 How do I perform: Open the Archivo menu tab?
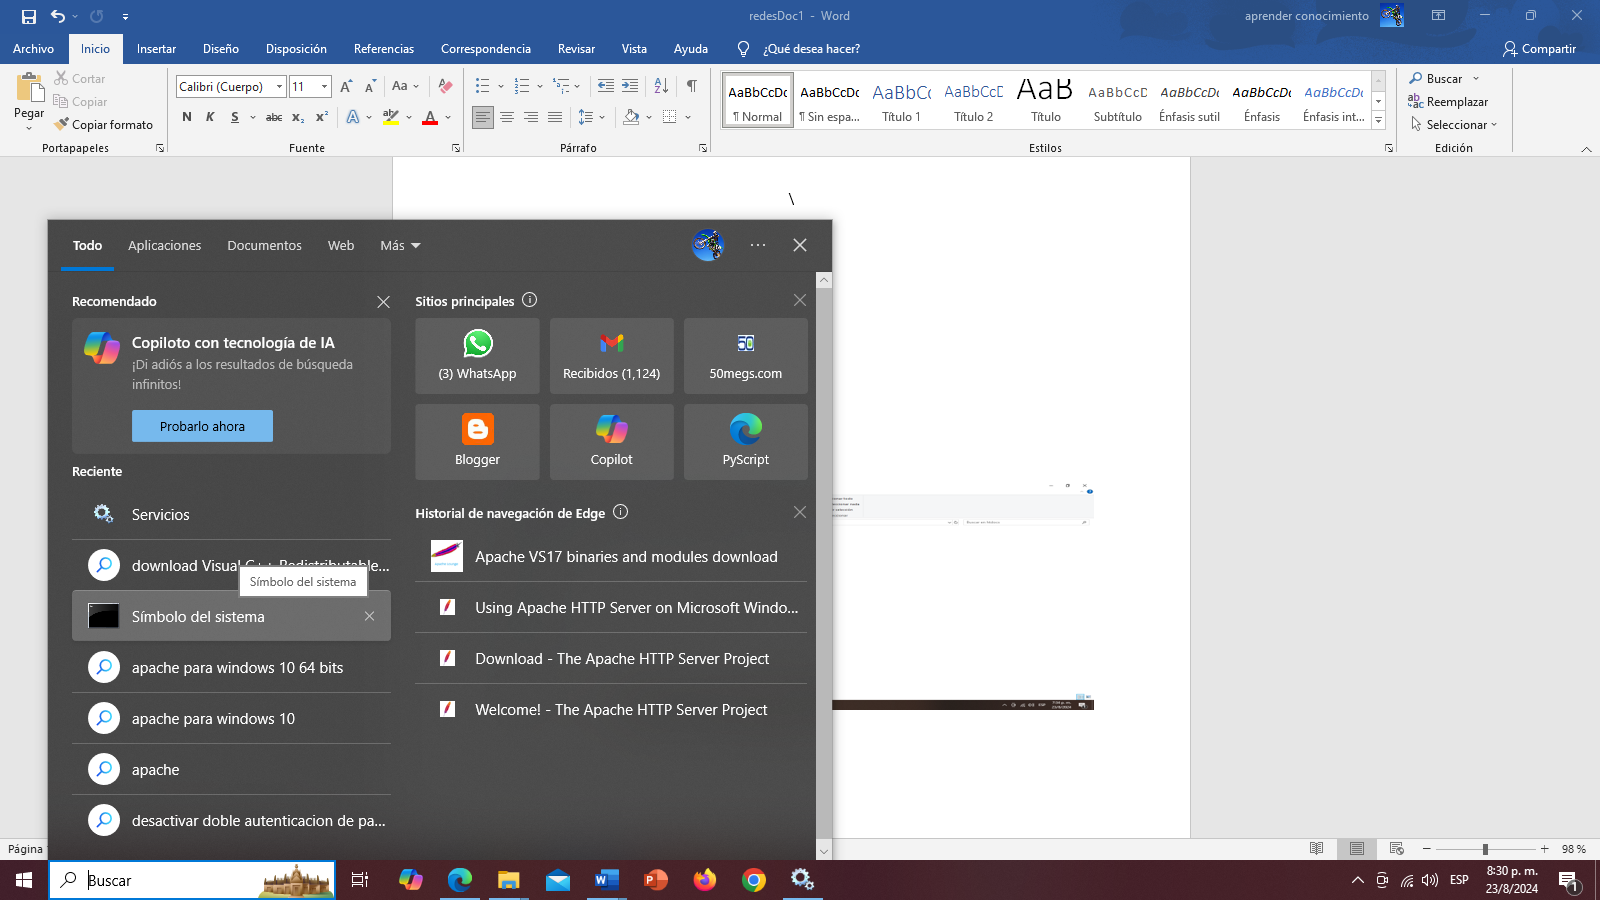tap(33, 49)
